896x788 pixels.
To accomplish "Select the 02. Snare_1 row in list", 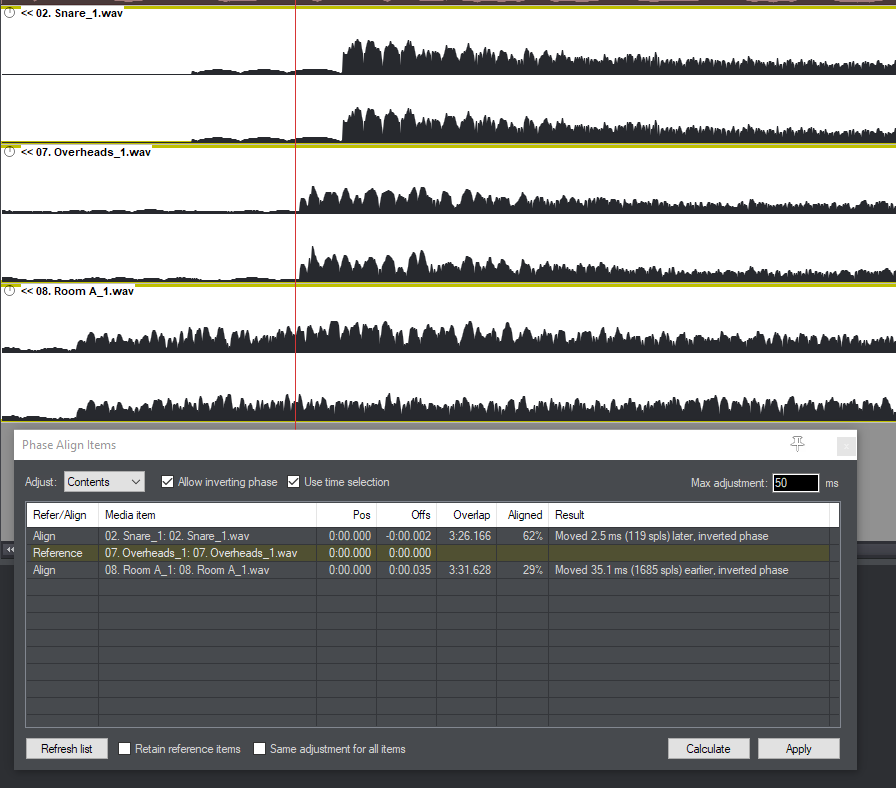I will pos(428,536).
